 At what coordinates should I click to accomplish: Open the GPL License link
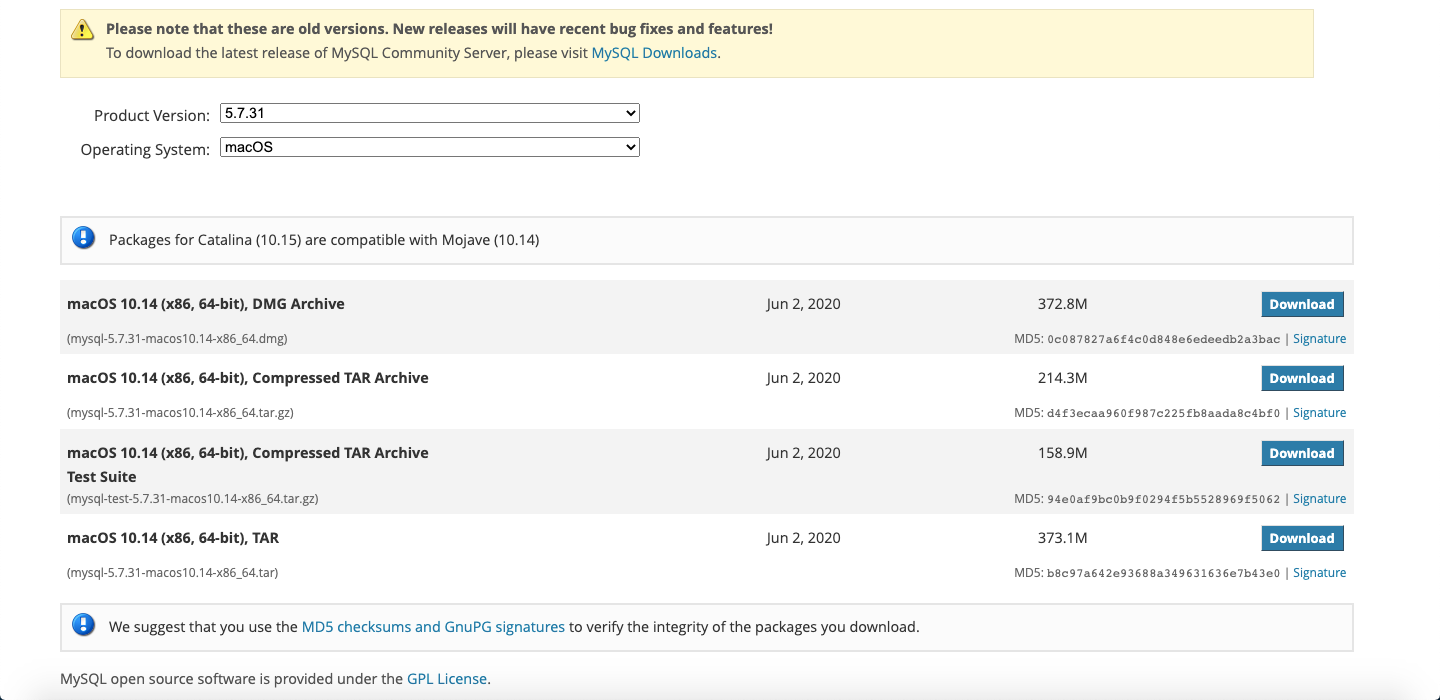point(446,679)
